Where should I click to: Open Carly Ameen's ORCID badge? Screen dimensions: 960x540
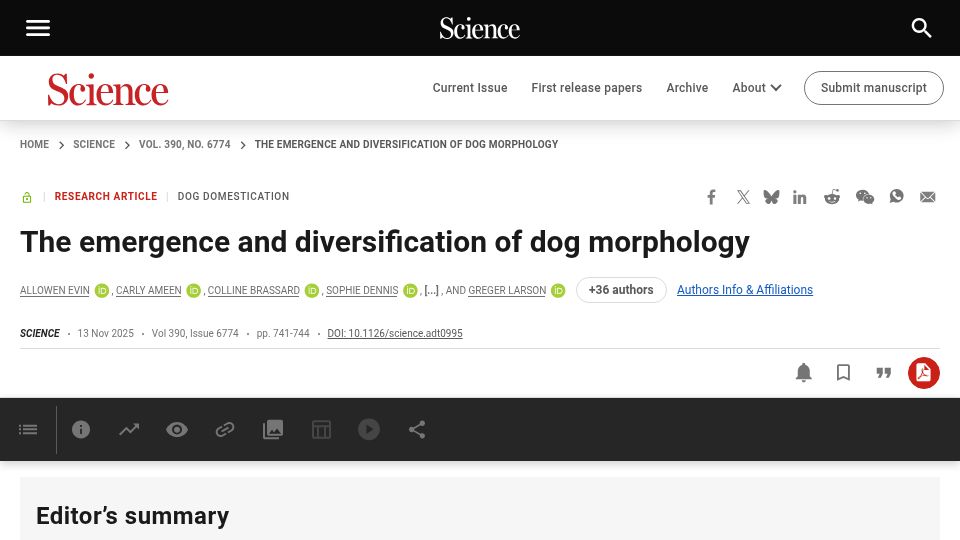[x=193, y=290]
